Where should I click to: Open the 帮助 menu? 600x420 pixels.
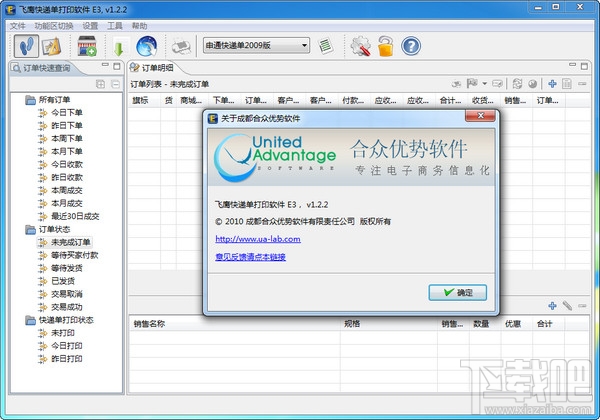pos(139,26)
